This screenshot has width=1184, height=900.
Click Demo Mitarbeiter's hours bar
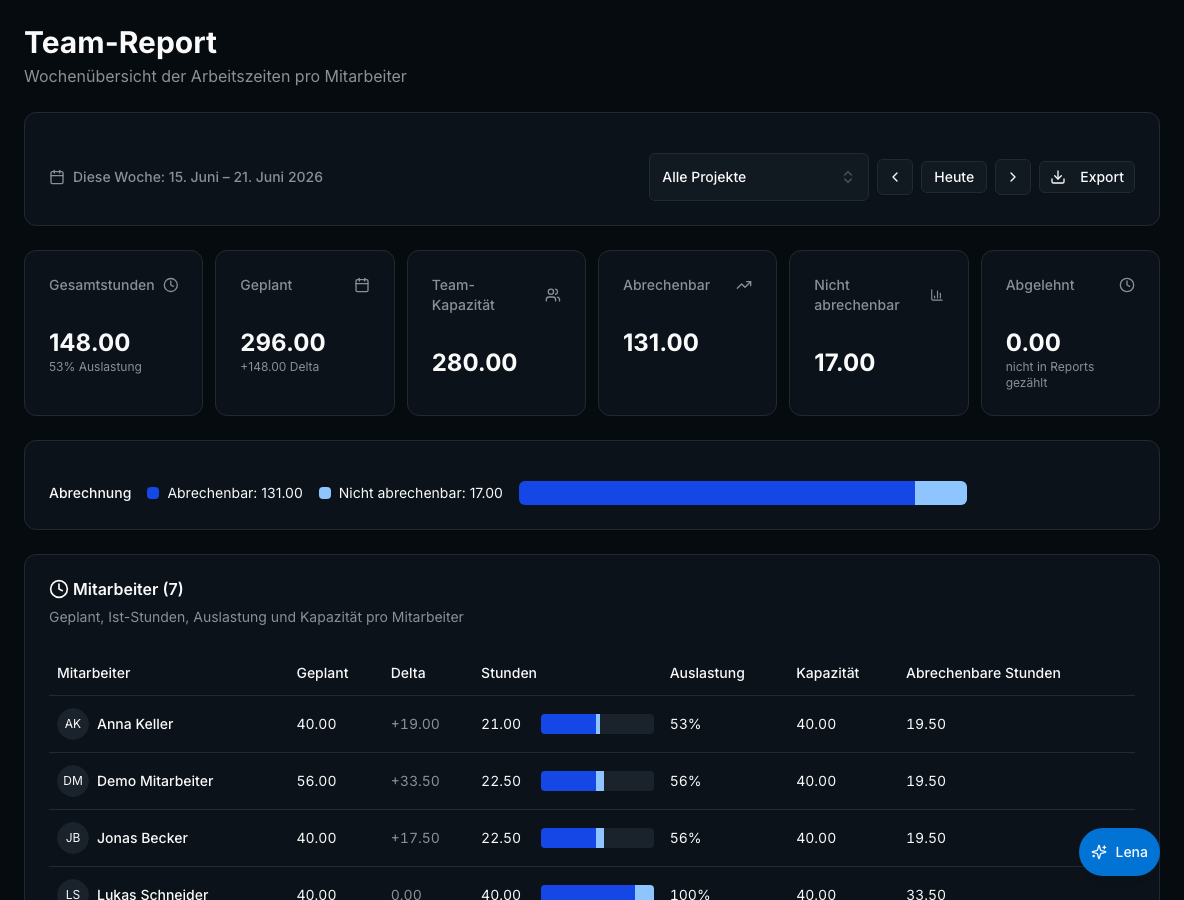pos(597,781)
